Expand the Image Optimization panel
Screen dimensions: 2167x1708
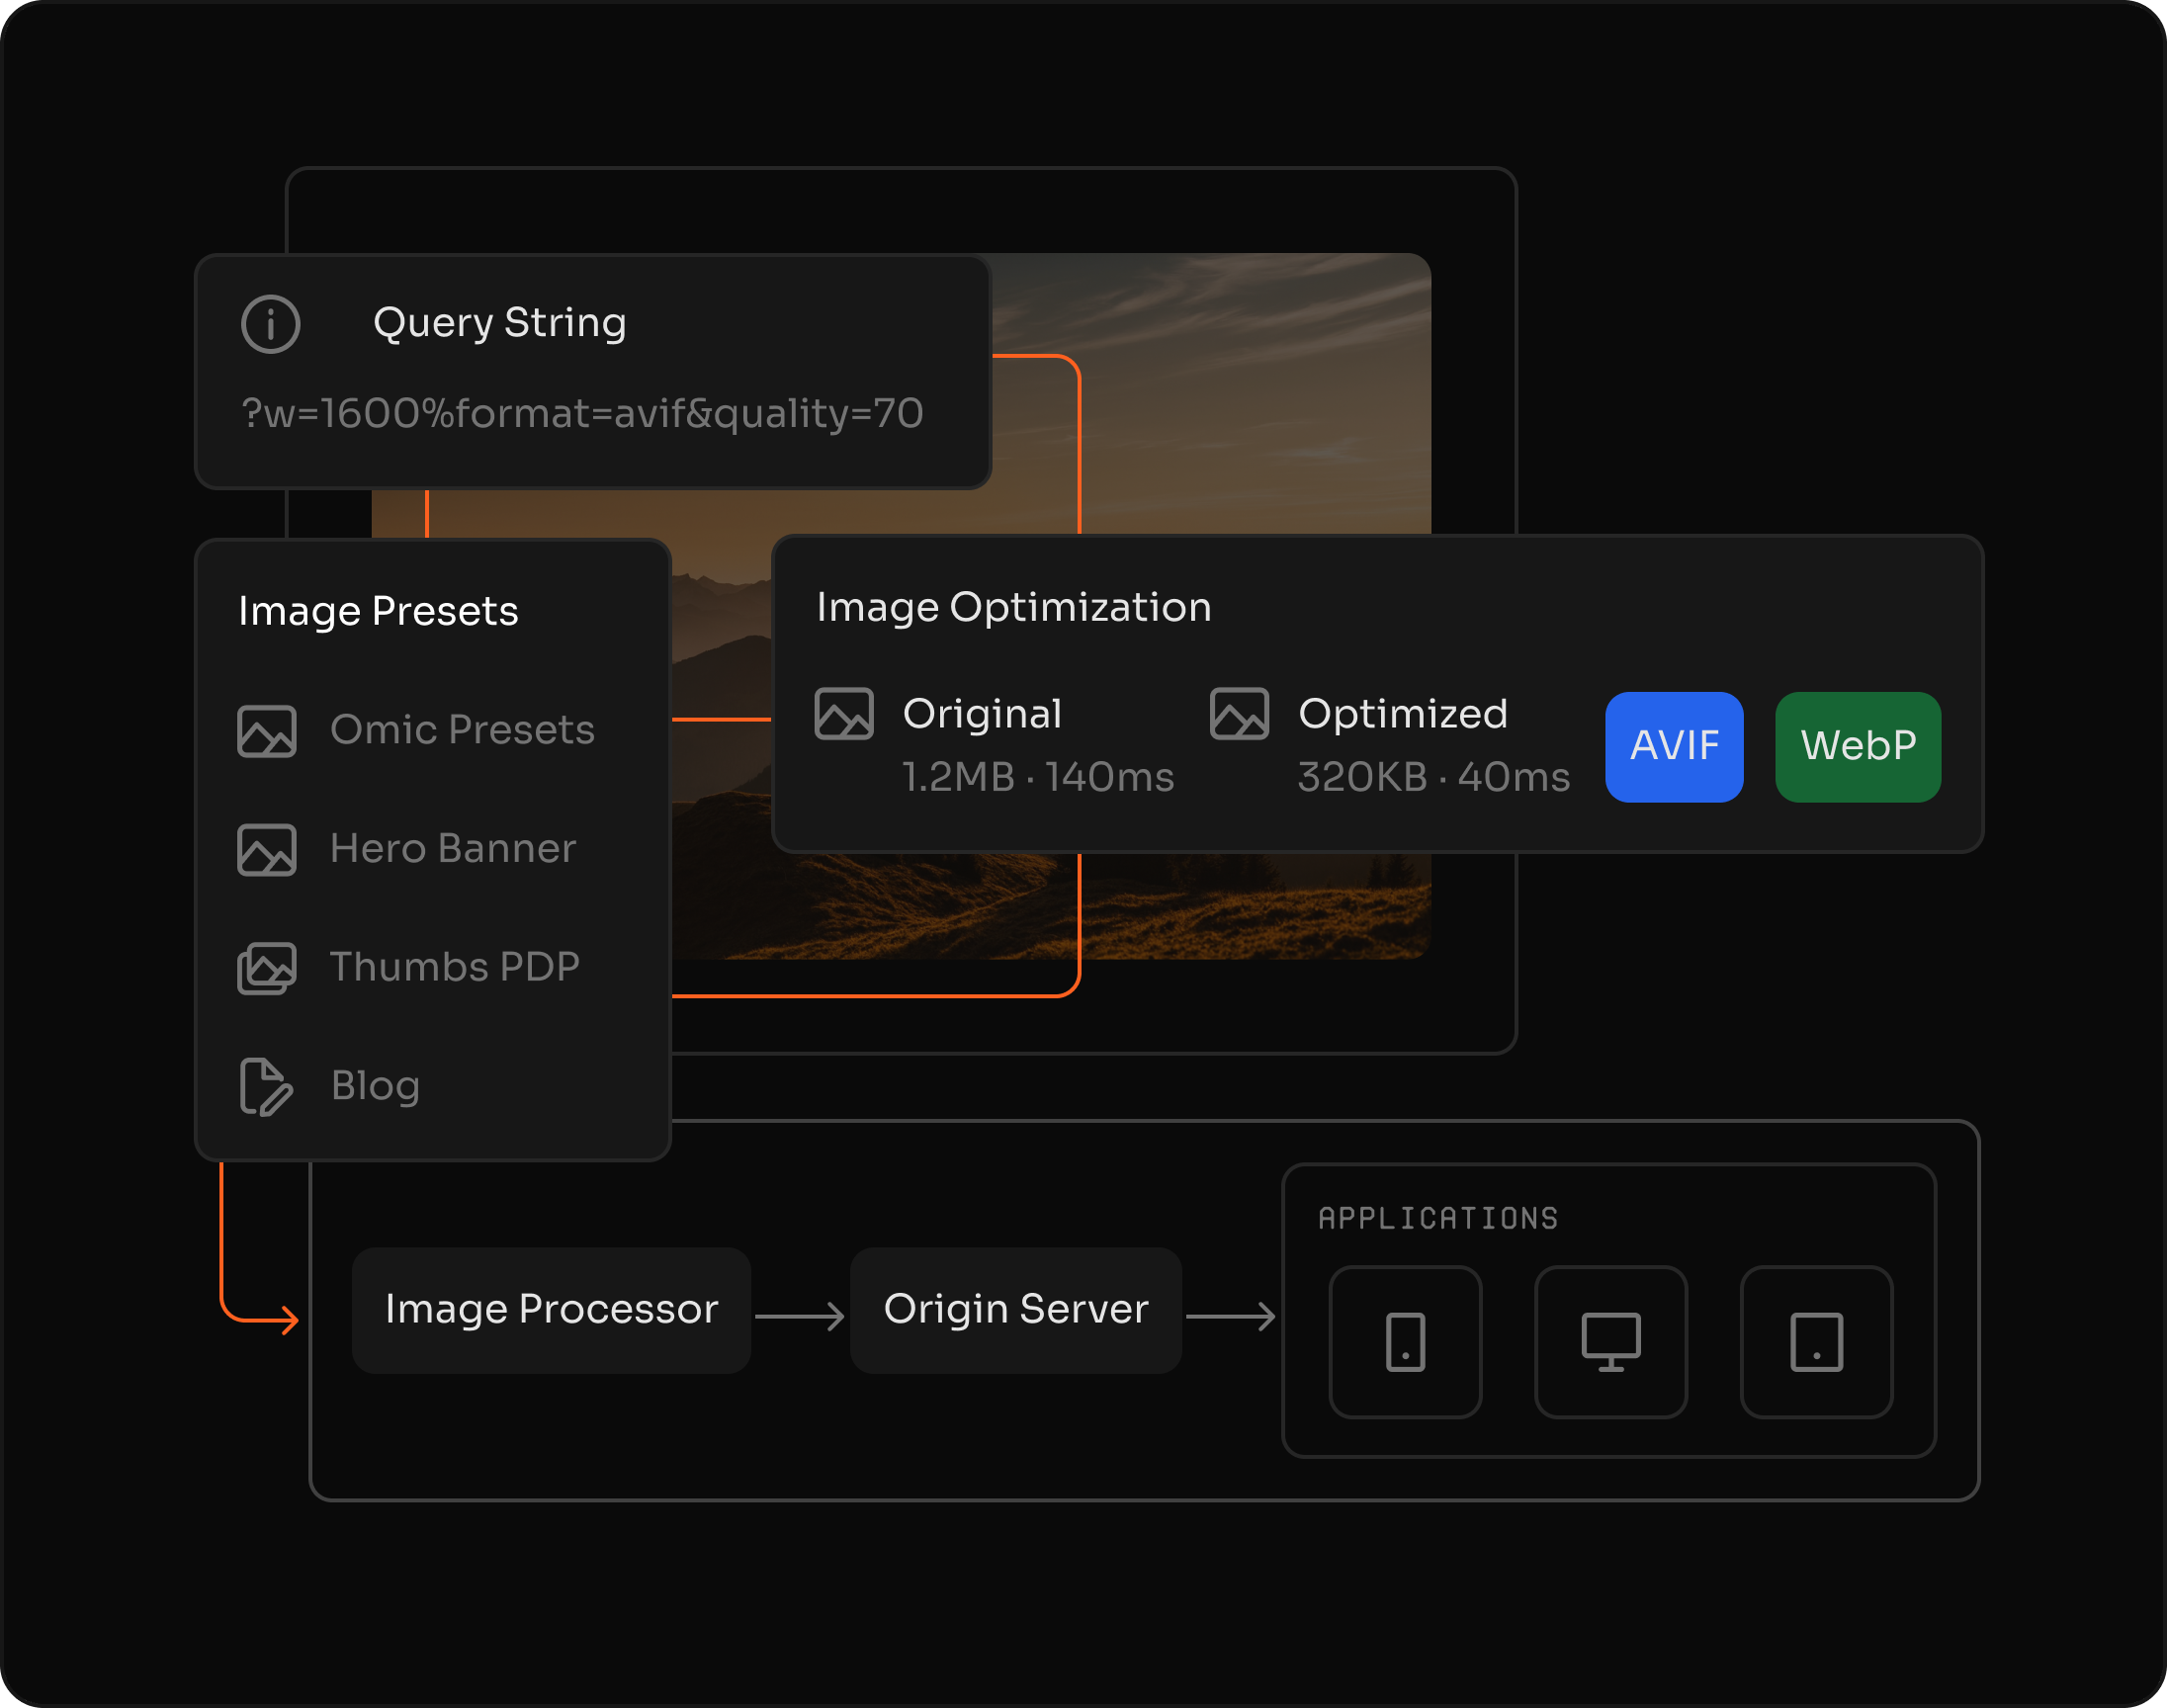tap(1014, 607)
